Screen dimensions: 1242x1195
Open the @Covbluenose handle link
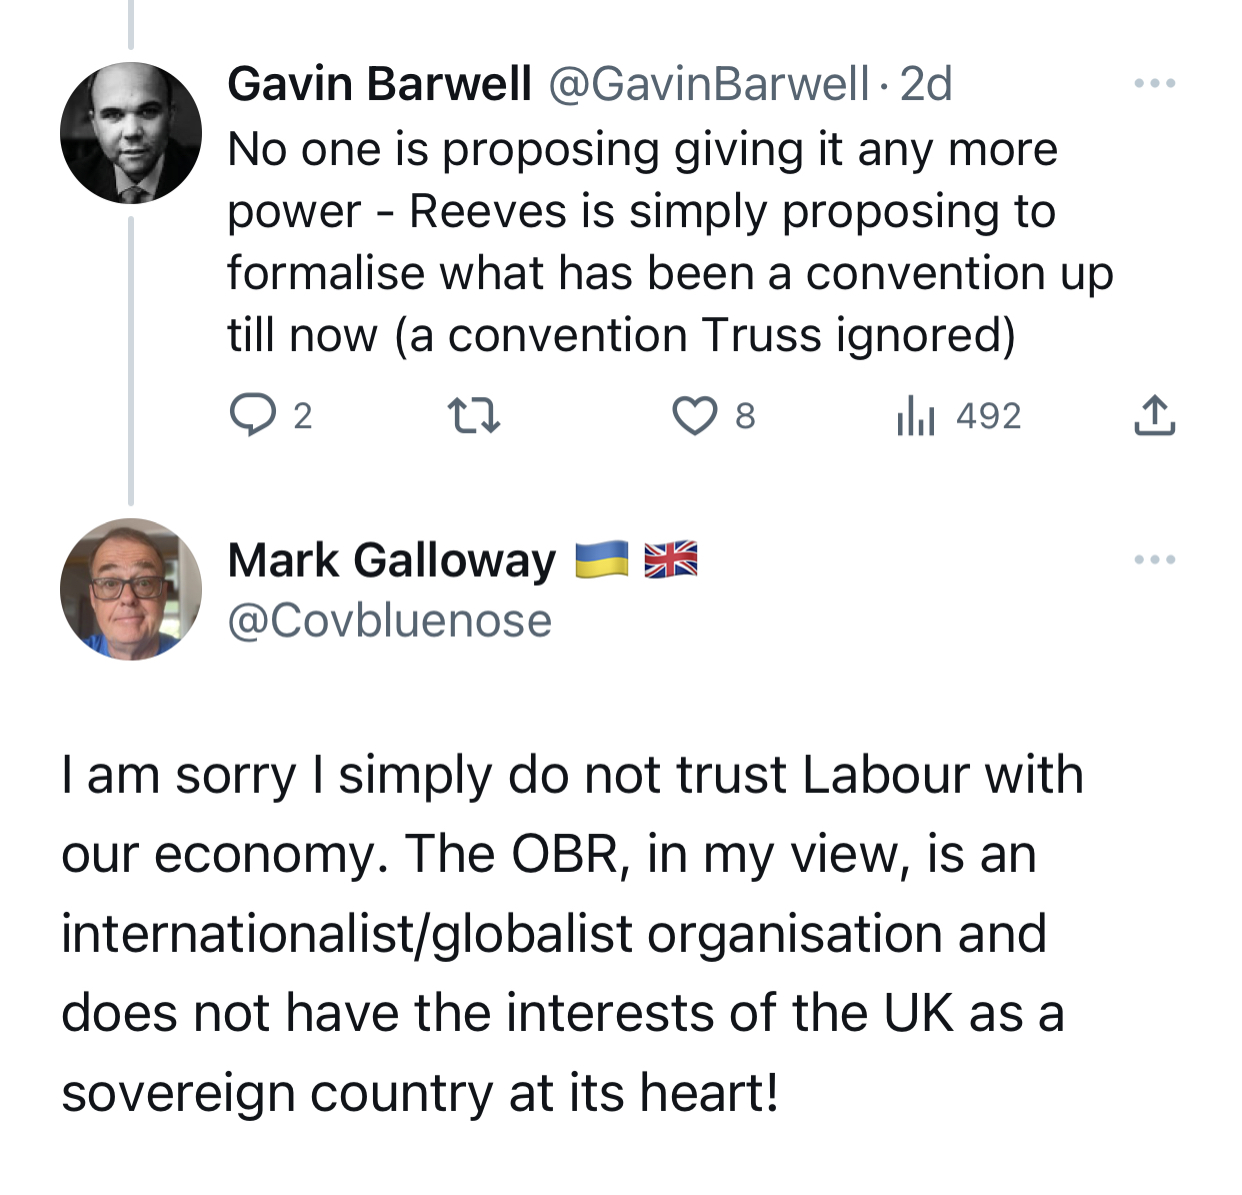click(389, 621)
